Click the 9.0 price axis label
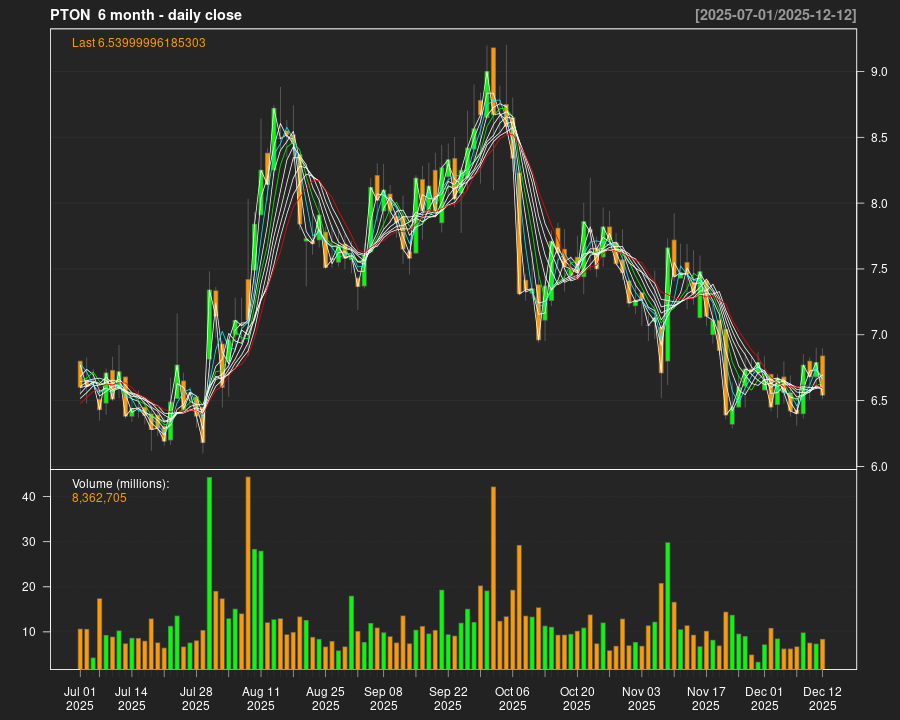This screenshot has height=720, width=900. 875,72
